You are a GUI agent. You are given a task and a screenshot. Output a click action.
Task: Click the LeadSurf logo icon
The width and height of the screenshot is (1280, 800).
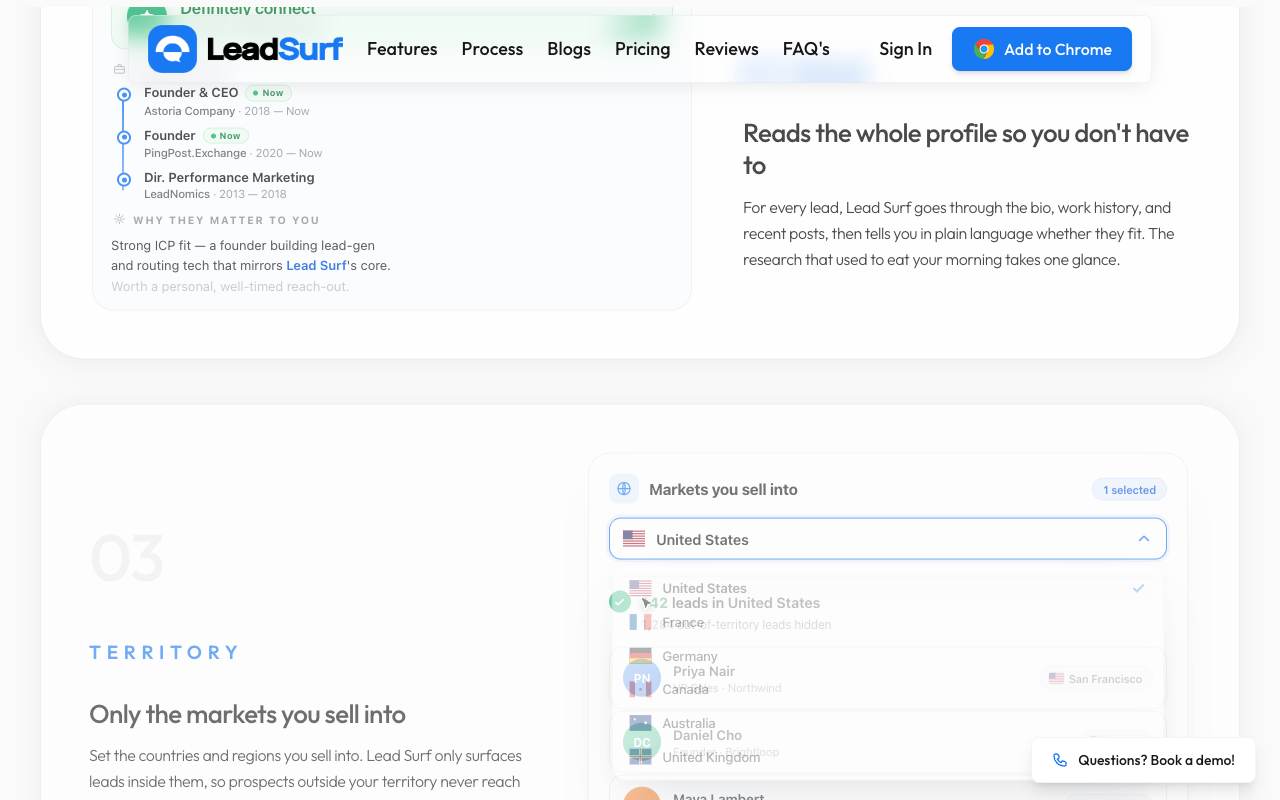[172, 49]
